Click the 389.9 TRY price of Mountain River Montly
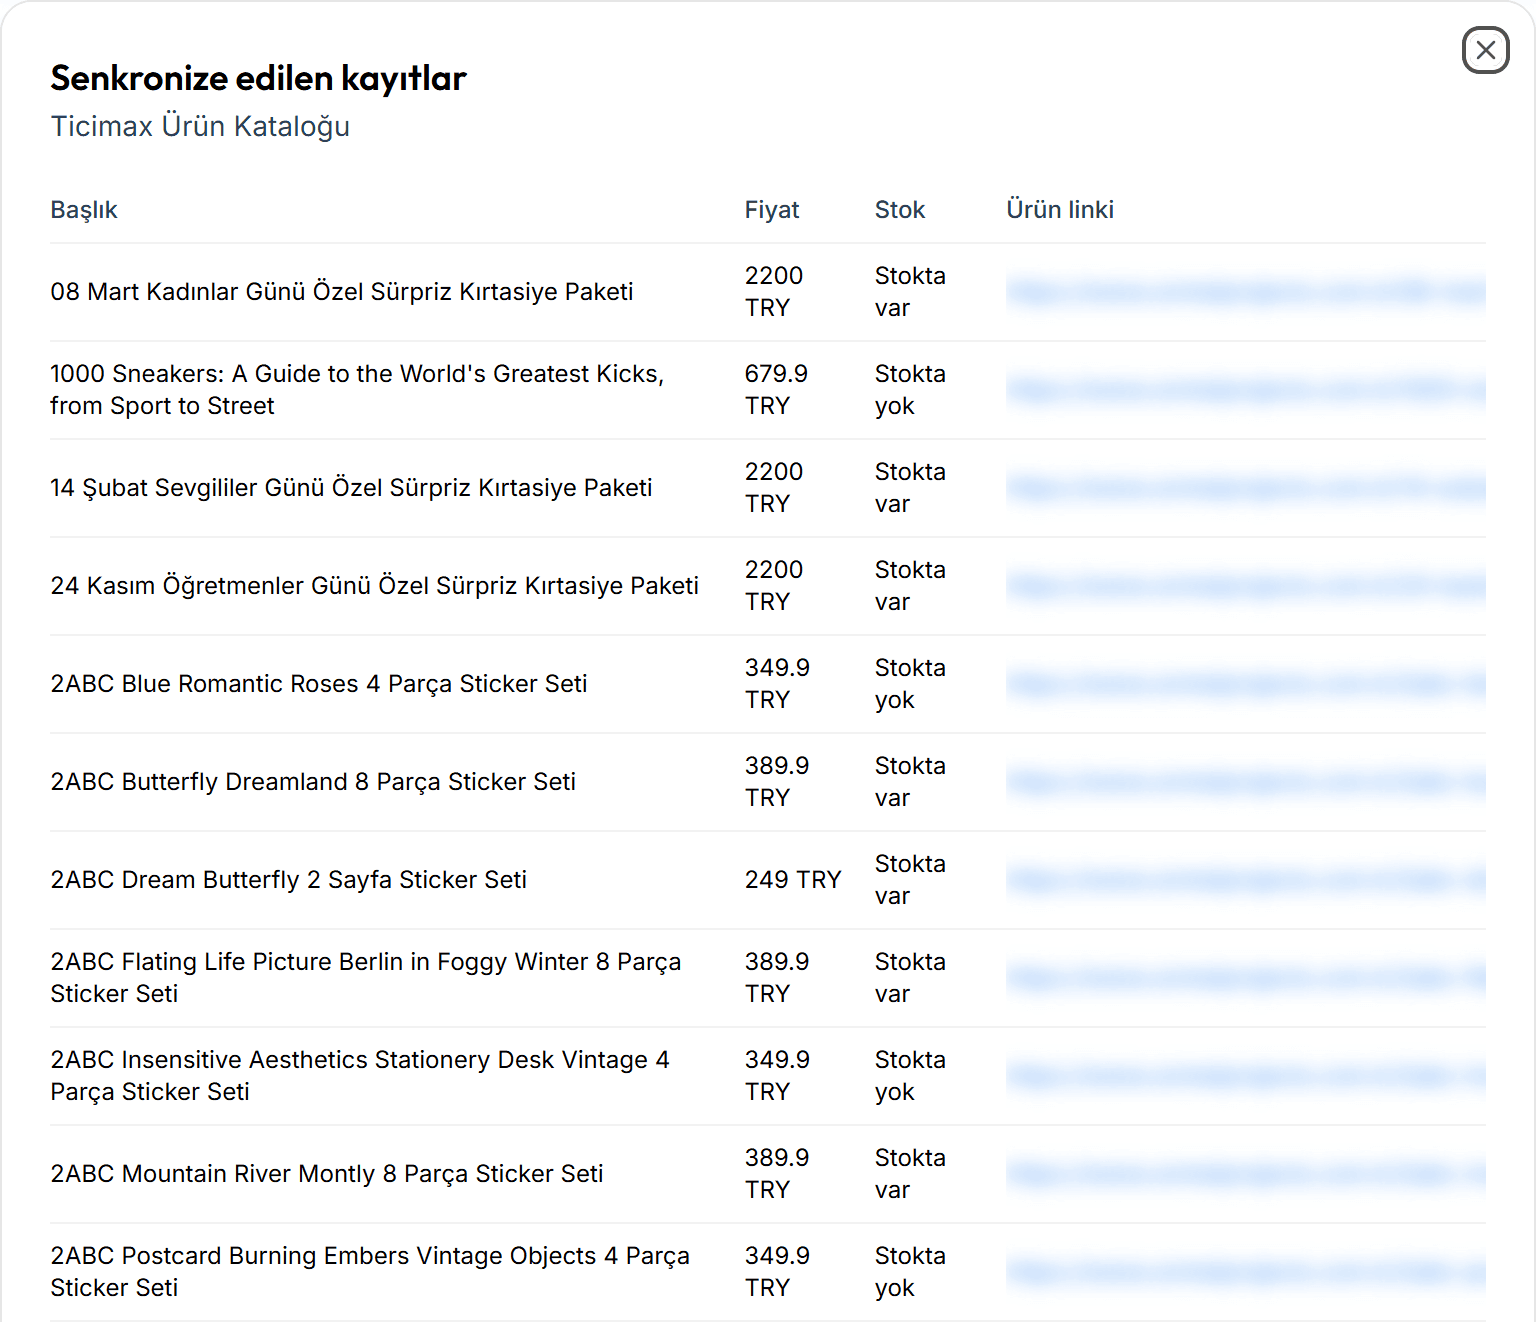Screen dimensions: 1536x1322 [777, 1174]
